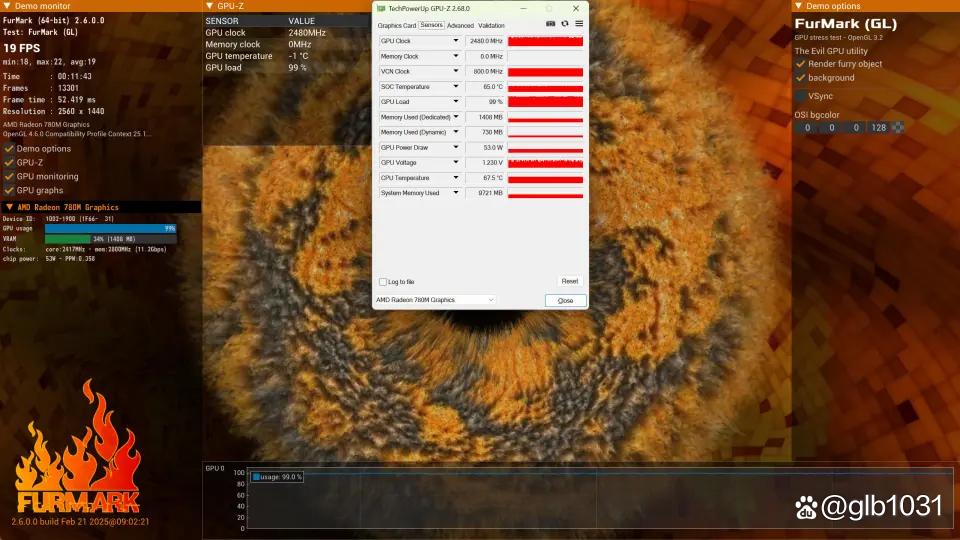Toggle the GPU-Z checkbox in Demo monitor
Viewport: 960px width, 540px height.
(9, 163)
